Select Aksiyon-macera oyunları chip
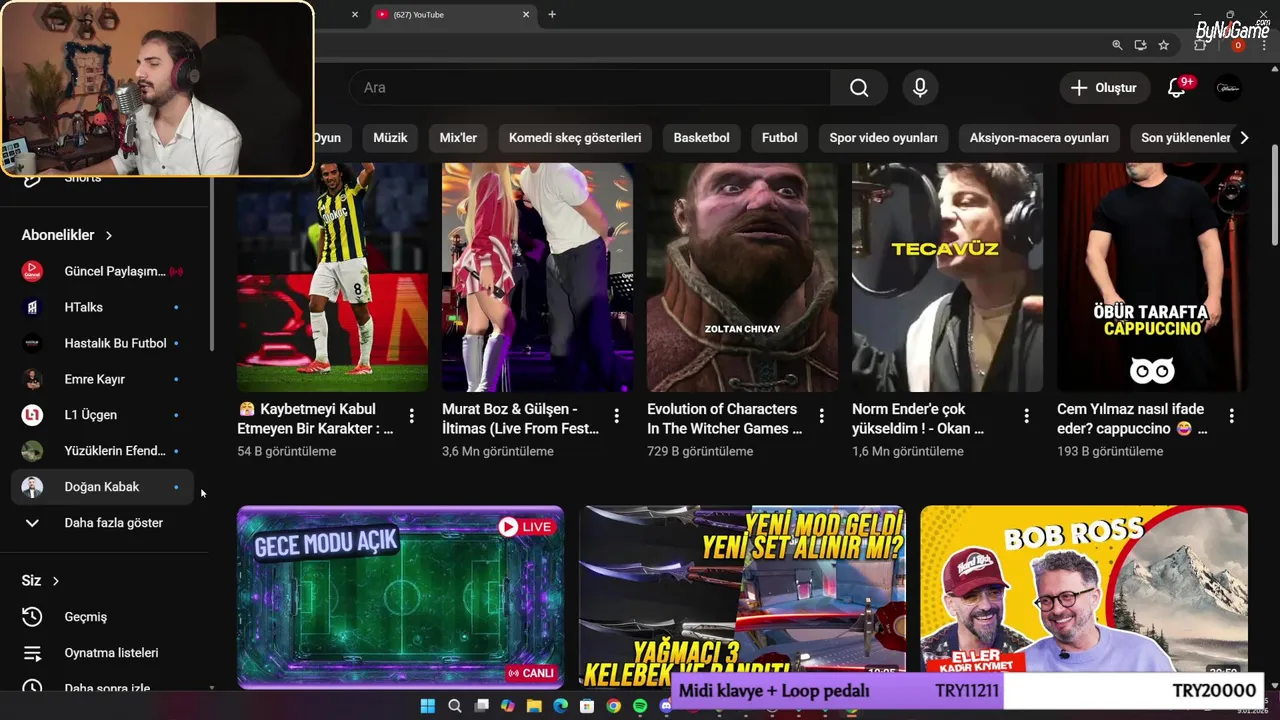 pos(1039,138)
